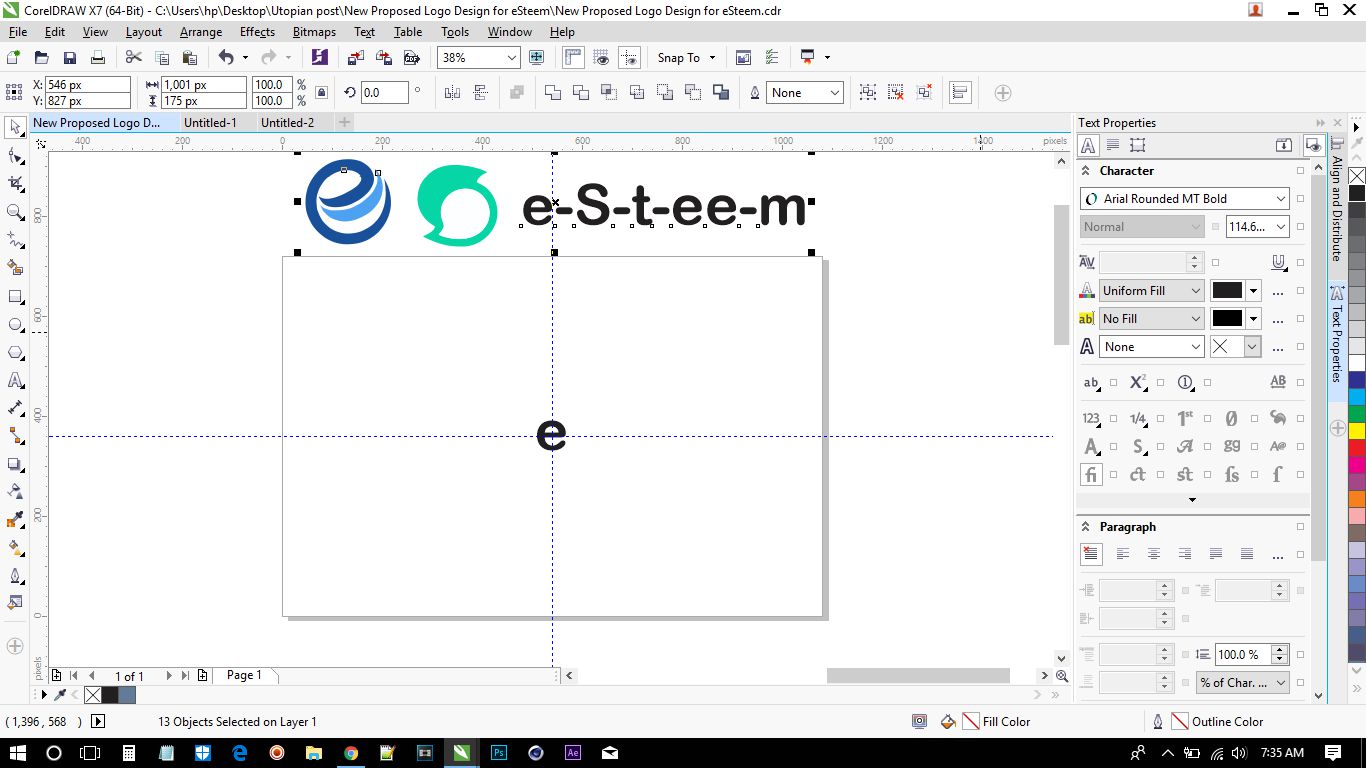Click the rotation angle input field

point(384,93)
